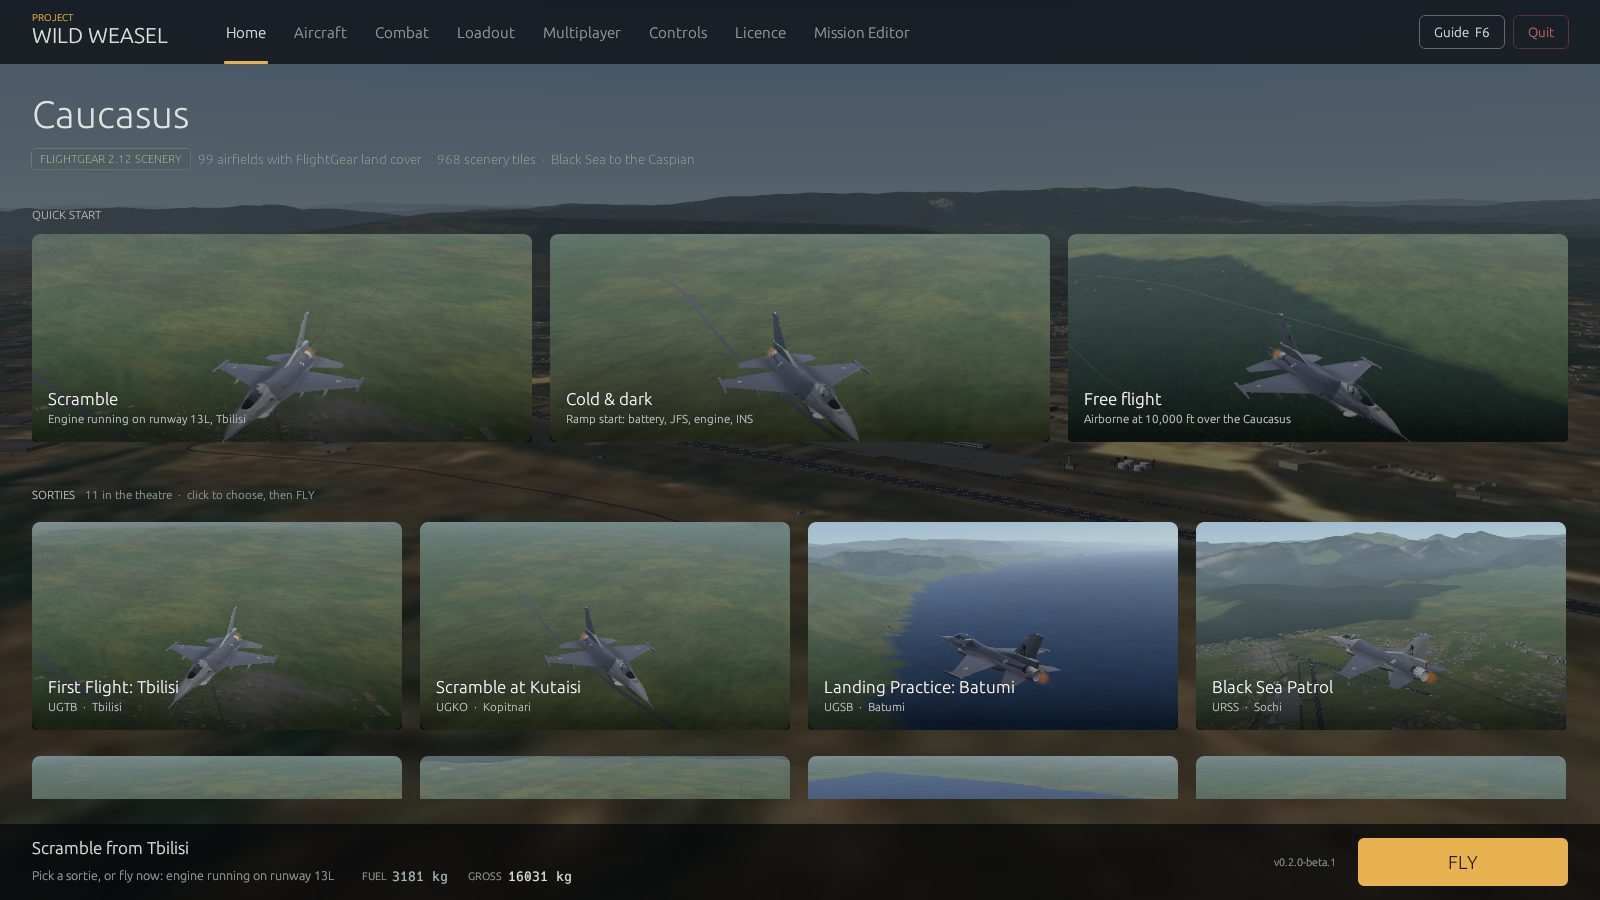
Task: Go to the Loadout tab
Action: pos(486,33)
